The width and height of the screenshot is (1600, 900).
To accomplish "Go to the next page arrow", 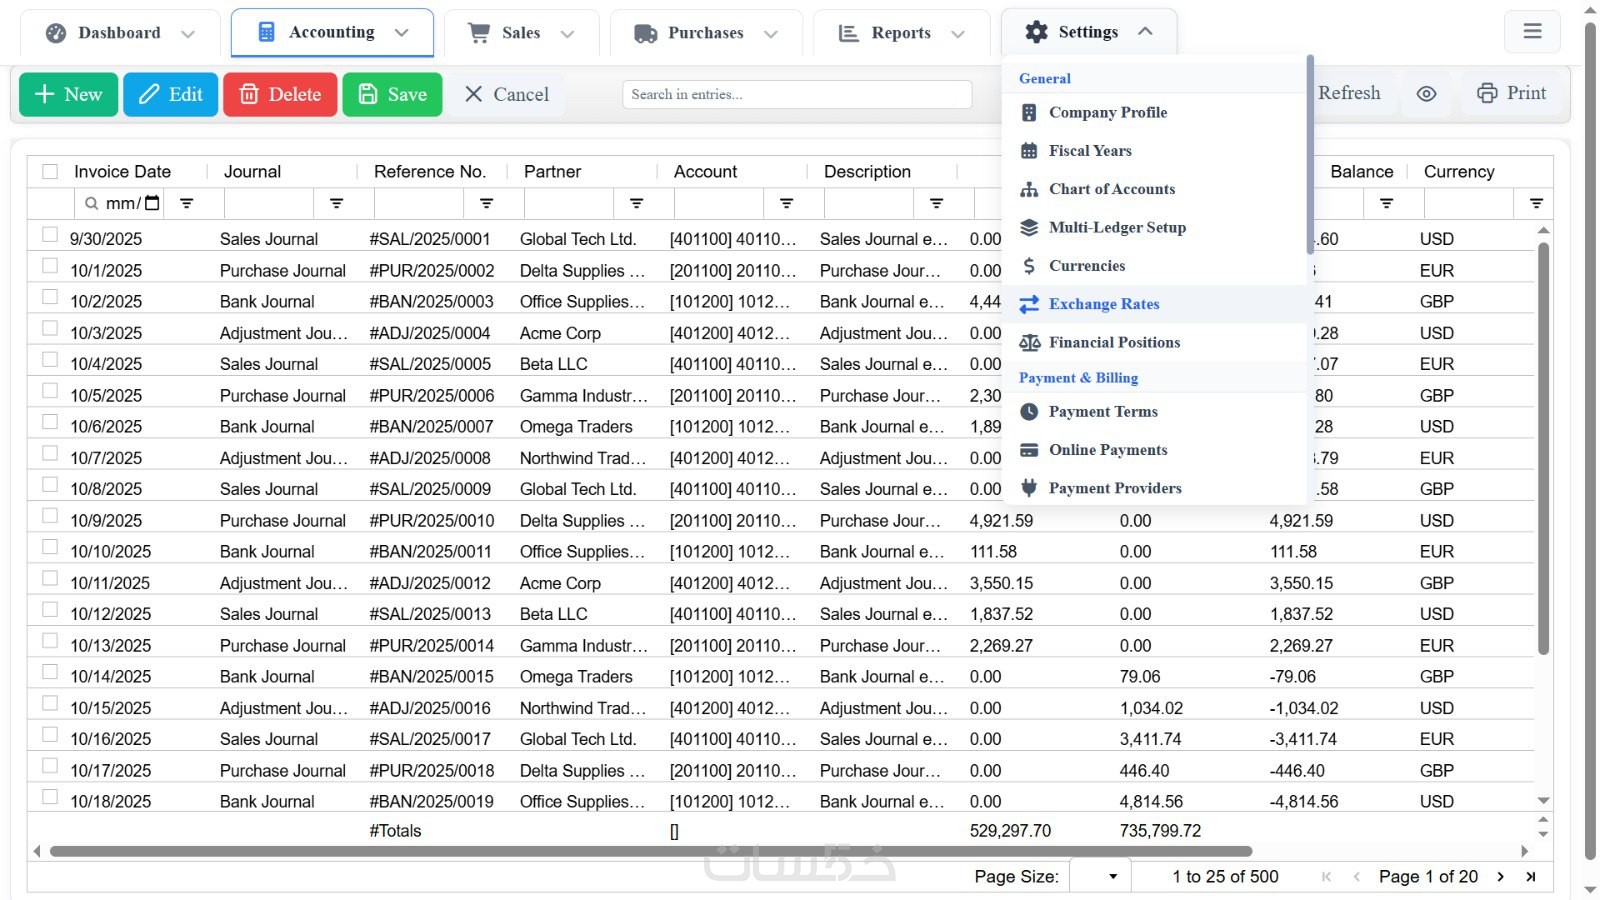I will 1500,877.
